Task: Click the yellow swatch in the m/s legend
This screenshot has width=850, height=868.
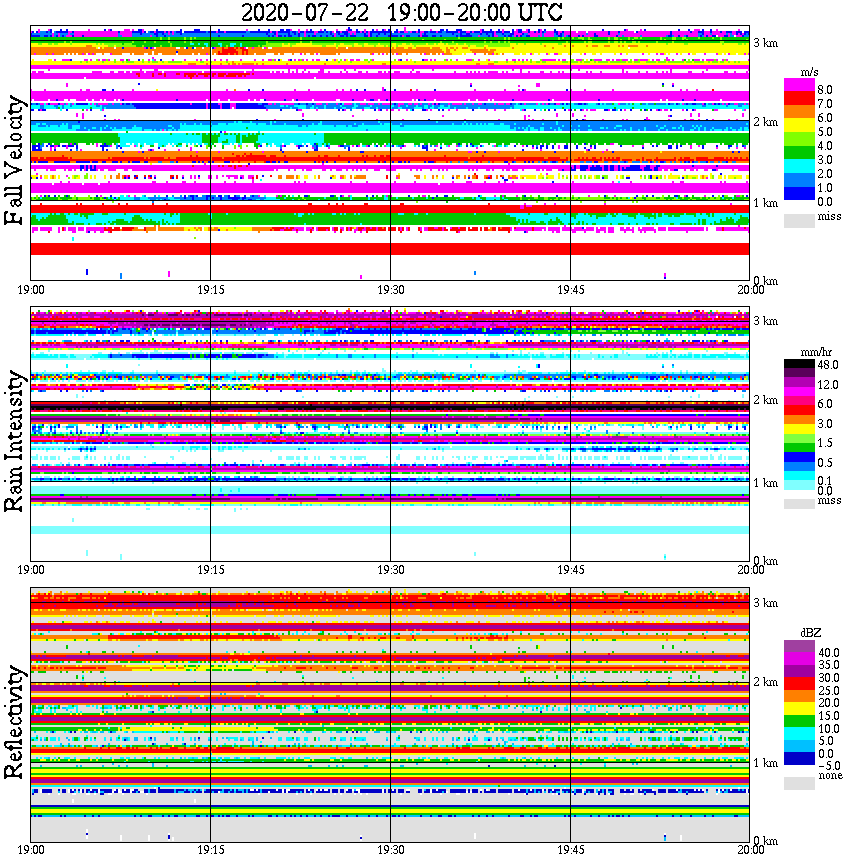Action: click(x=799, y=126)
